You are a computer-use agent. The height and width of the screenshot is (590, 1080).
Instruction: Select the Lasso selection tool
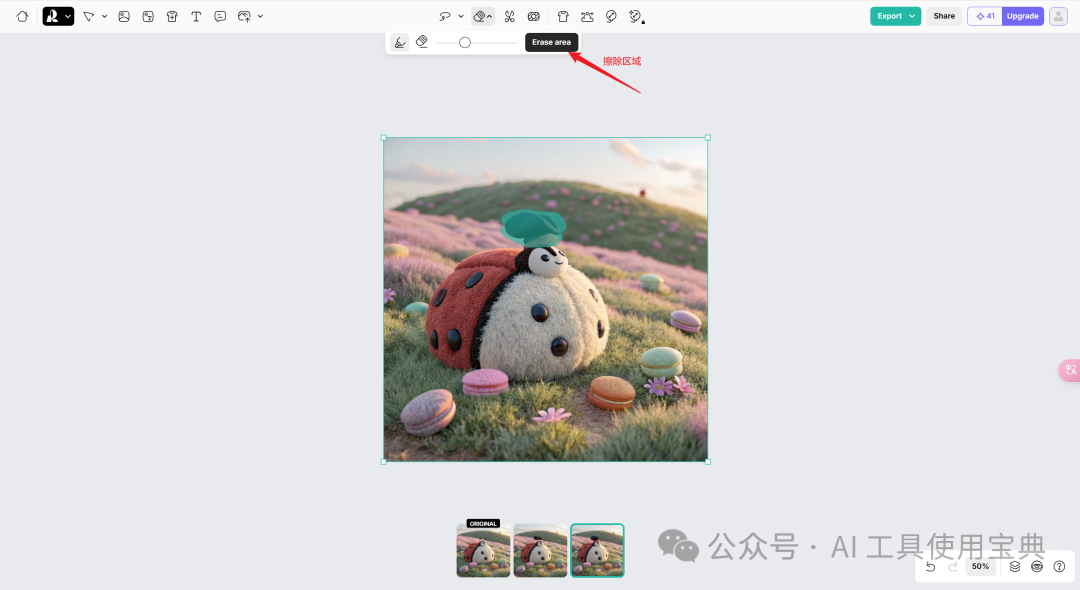click(x=446, y=16)
